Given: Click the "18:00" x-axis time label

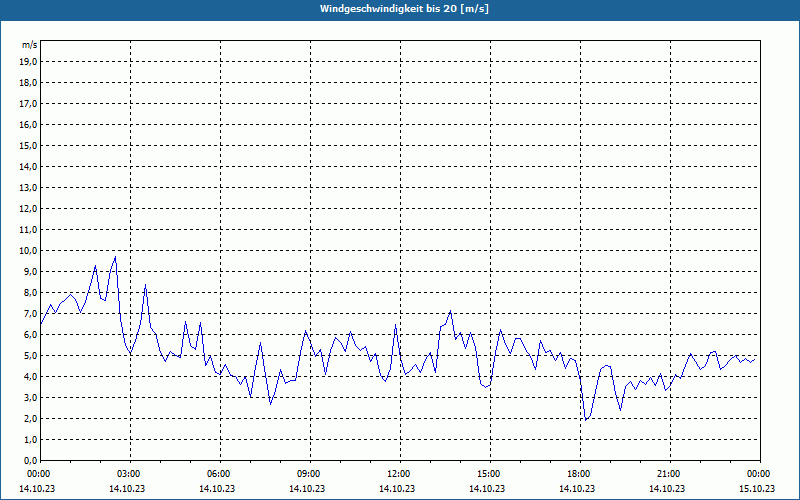Looking at the screenshot, I should pyautogui.click(x=580, y=474).
